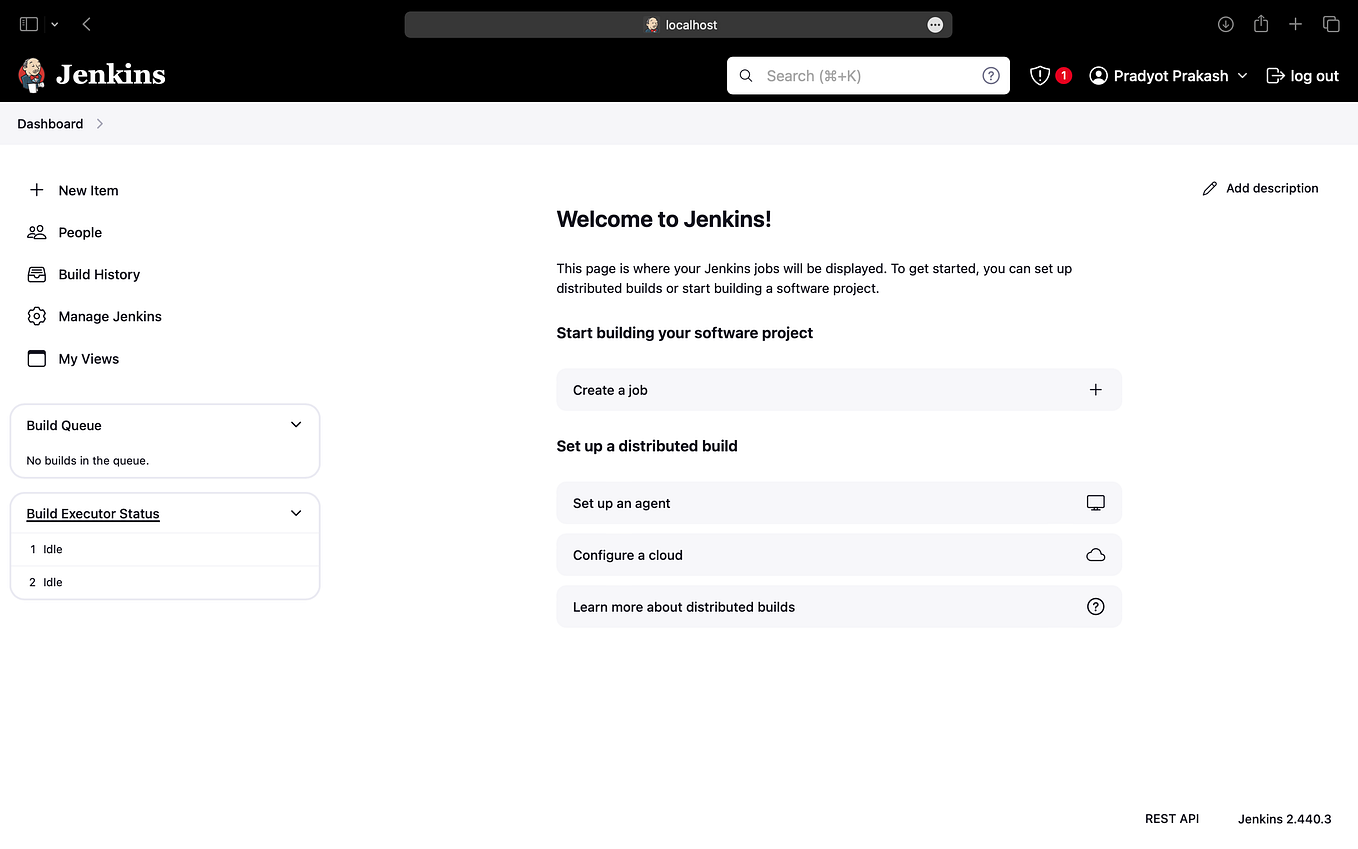Click the security warning shield icon
The image size is (1358, 849).
[x=1040, y=75]
